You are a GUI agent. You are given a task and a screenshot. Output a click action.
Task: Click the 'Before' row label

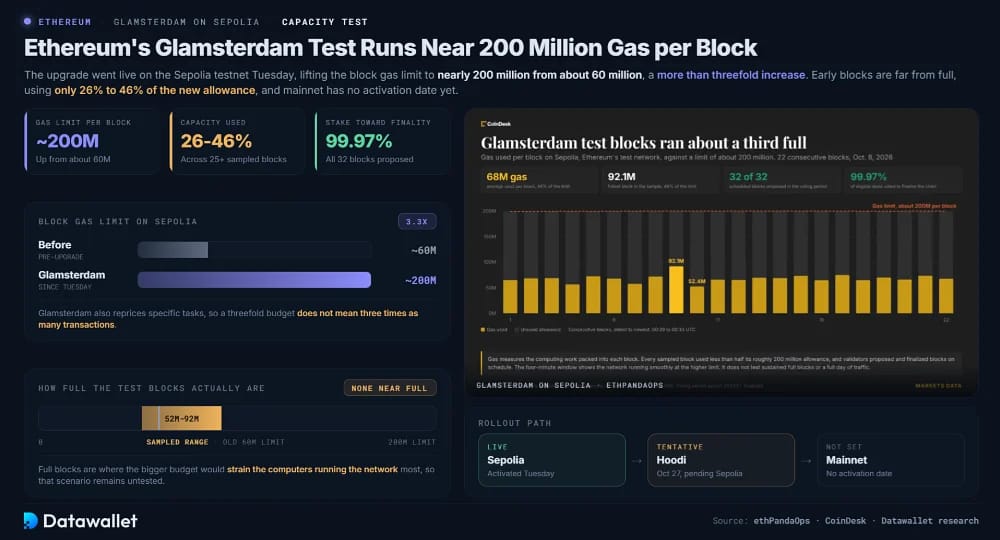[x=55, y=245]
